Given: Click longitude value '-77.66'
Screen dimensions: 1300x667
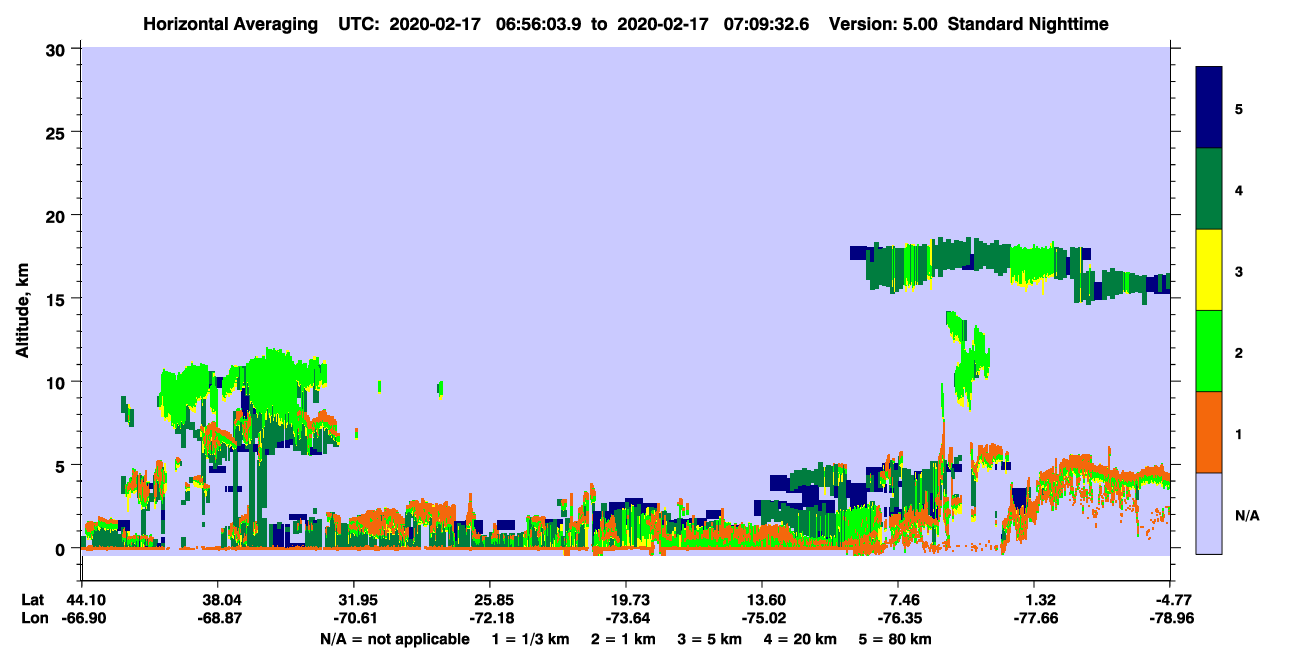Looking at the screenshot, I should point(1034,618).
